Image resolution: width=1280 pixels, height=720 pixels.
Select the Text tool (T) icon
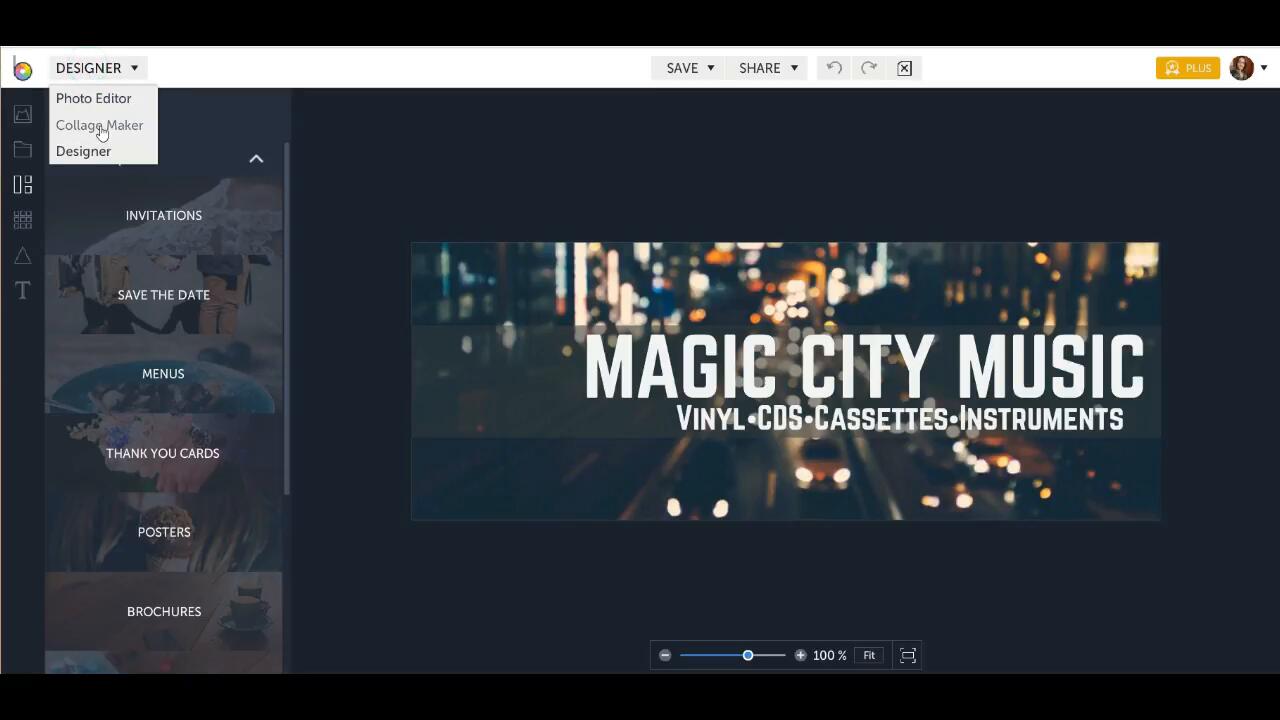pyautogui.click(x=22, y=291)
